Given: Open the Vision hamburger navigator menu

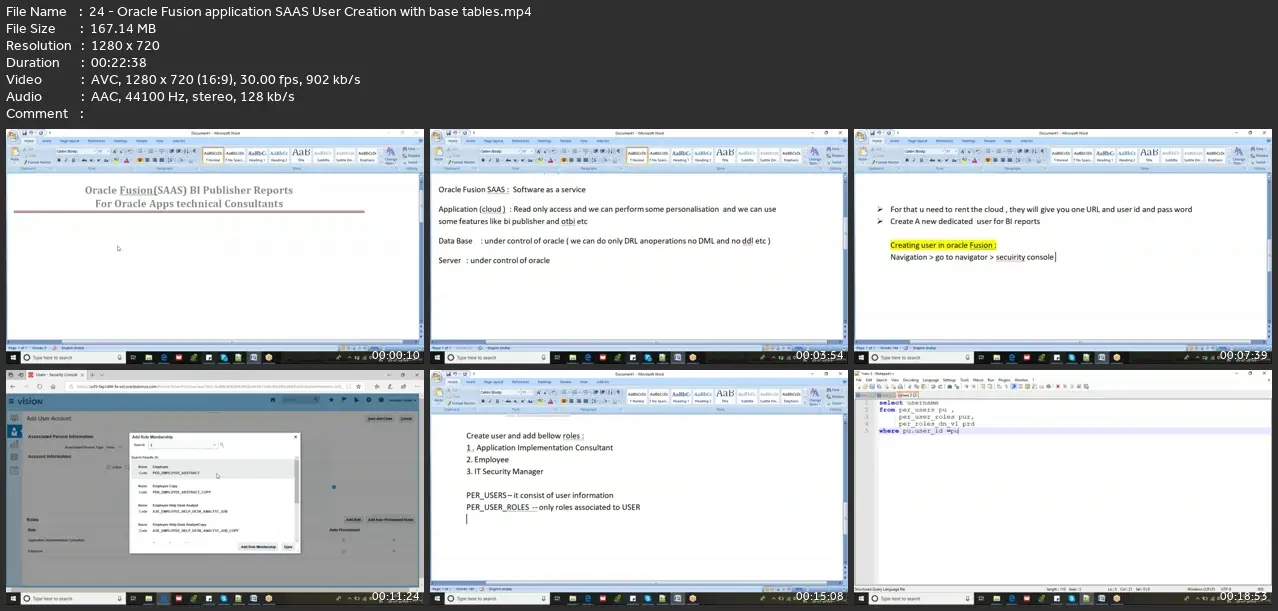Looking at the screenshot, I should [13, 400].
